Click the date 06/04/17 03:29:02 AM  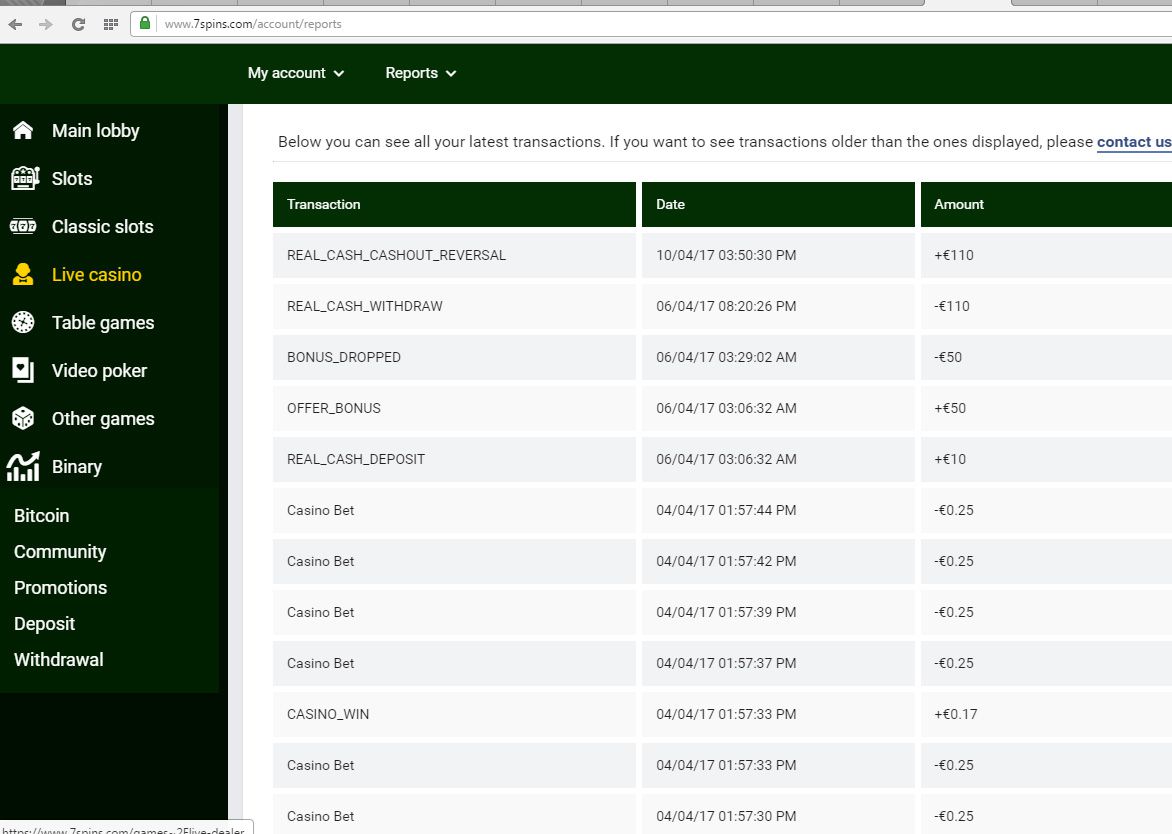point(726,357)
